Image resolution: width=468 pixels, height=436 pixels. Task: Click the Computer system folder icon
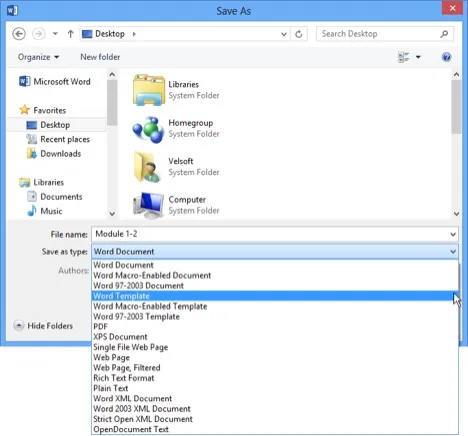[x=148, y=205]
